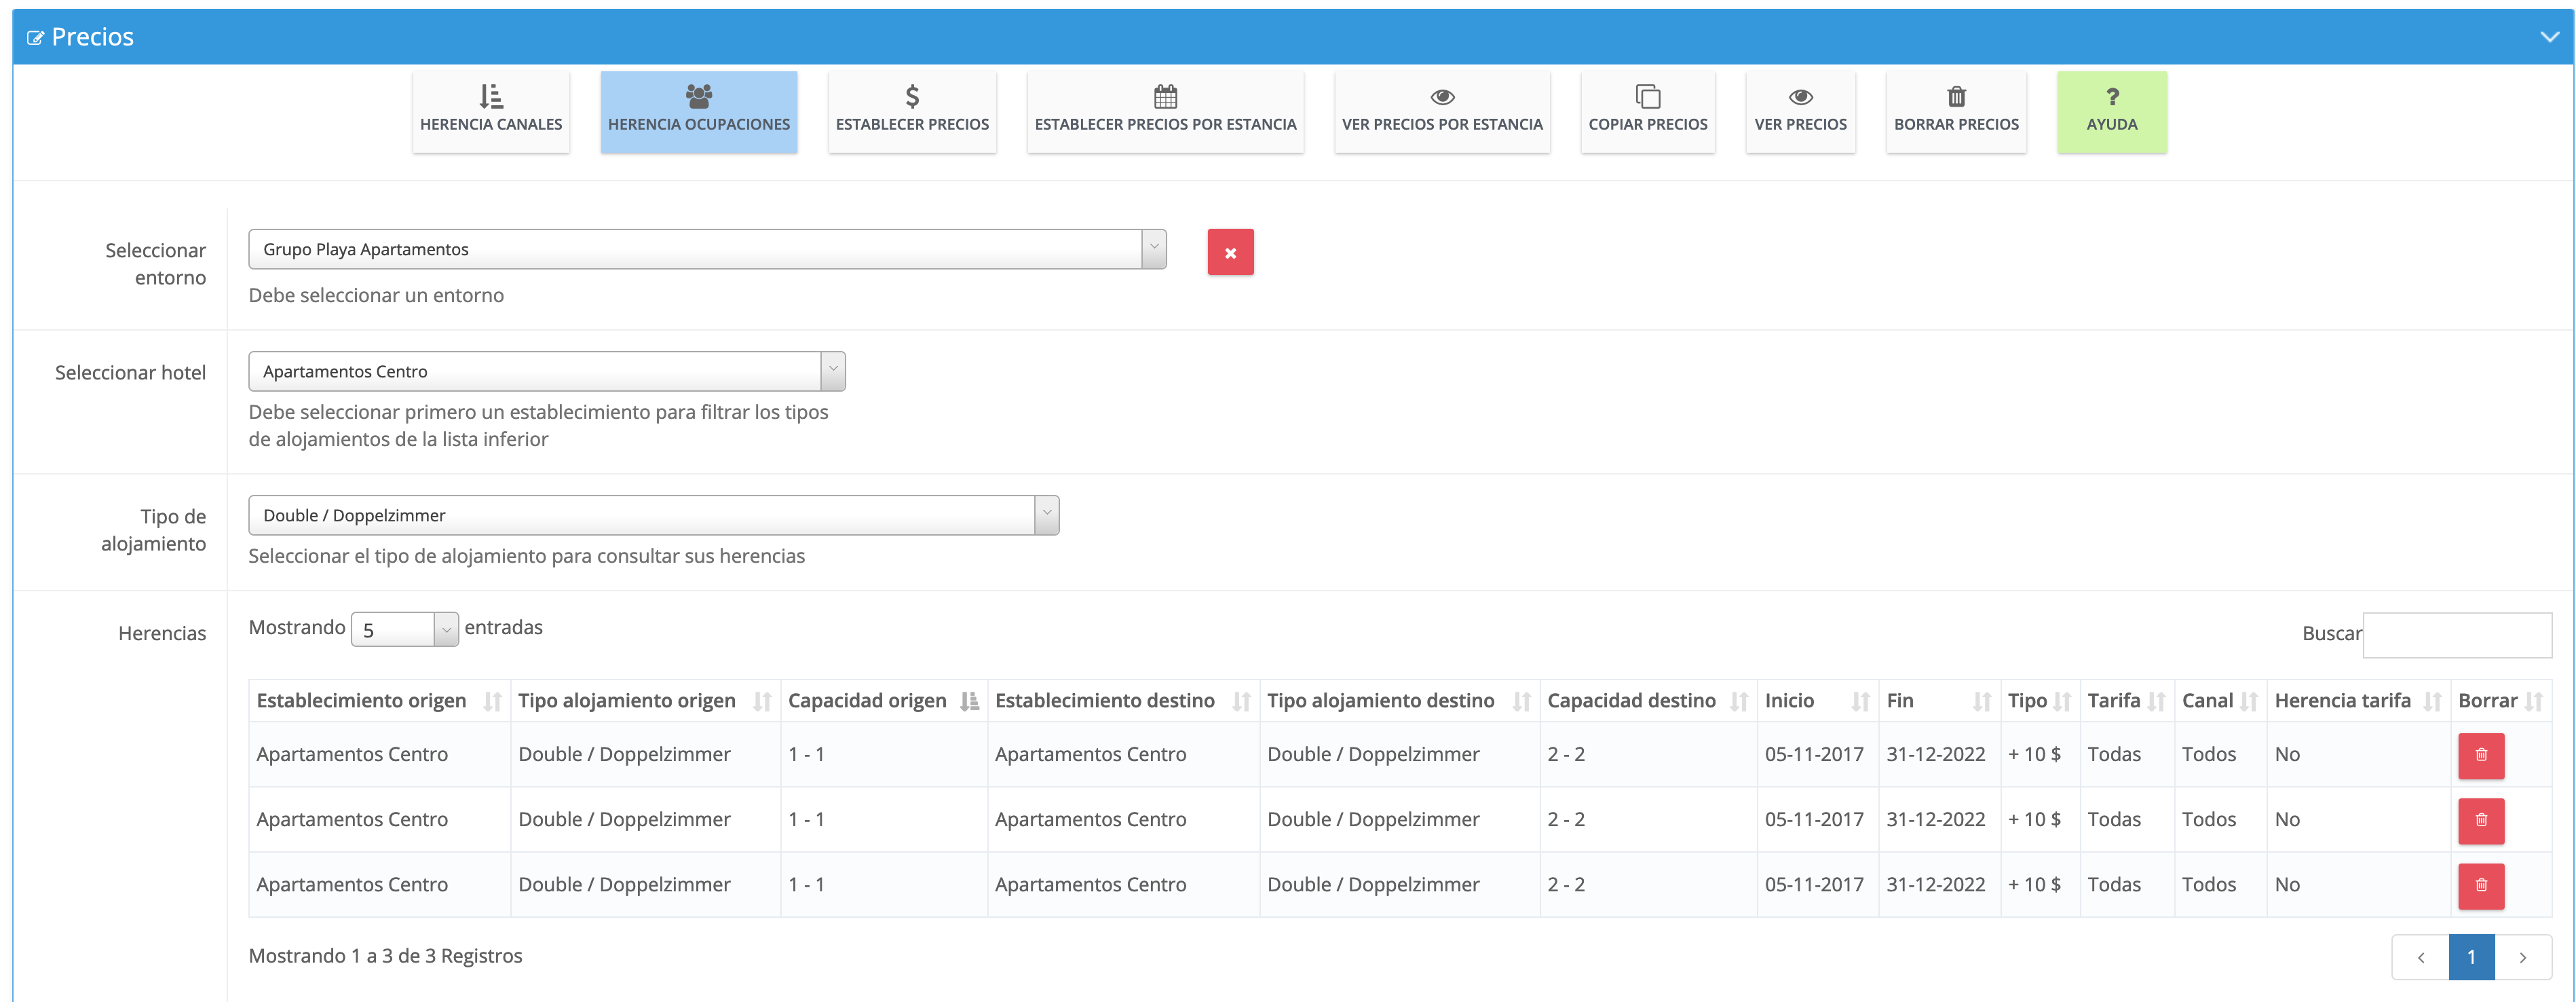Open Establecer Precios por Estancia calendar
The image size is (2576, 1002).
pos(1164,111)
